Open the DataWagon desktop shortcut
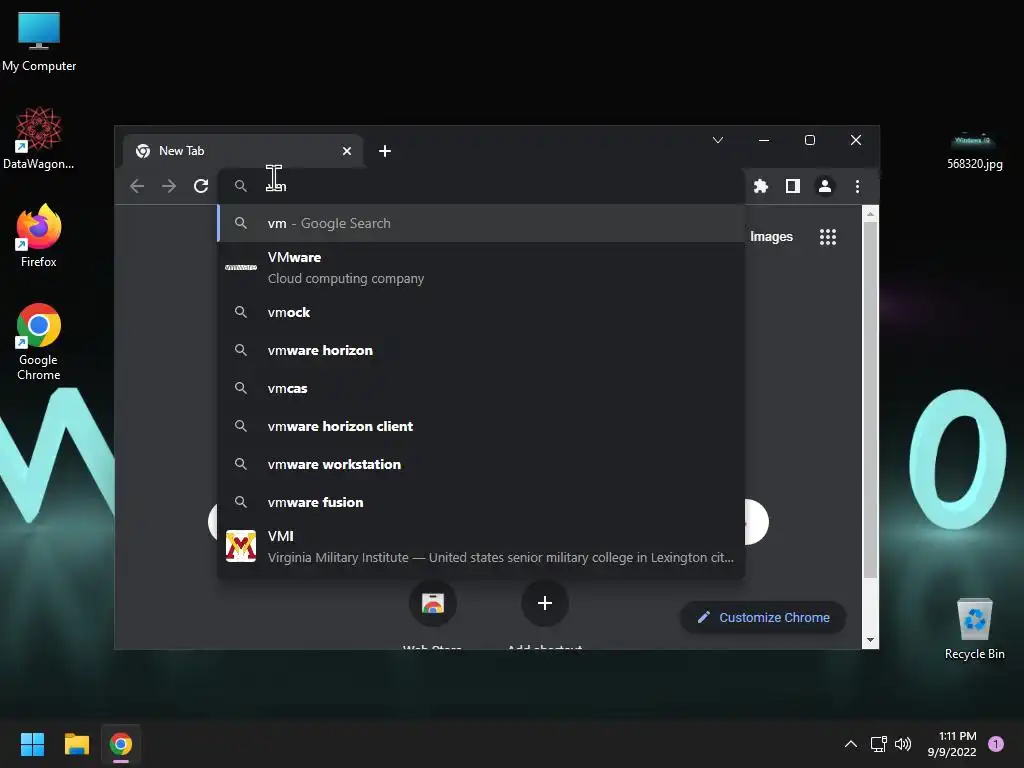 39,138
